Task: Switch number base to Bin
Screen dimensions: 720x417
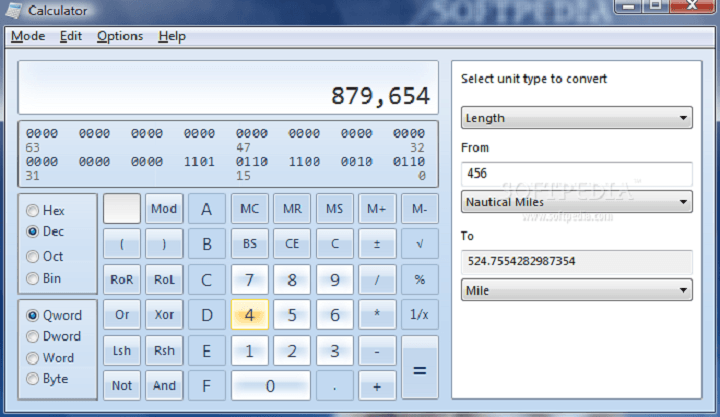Action: (34, 279)
